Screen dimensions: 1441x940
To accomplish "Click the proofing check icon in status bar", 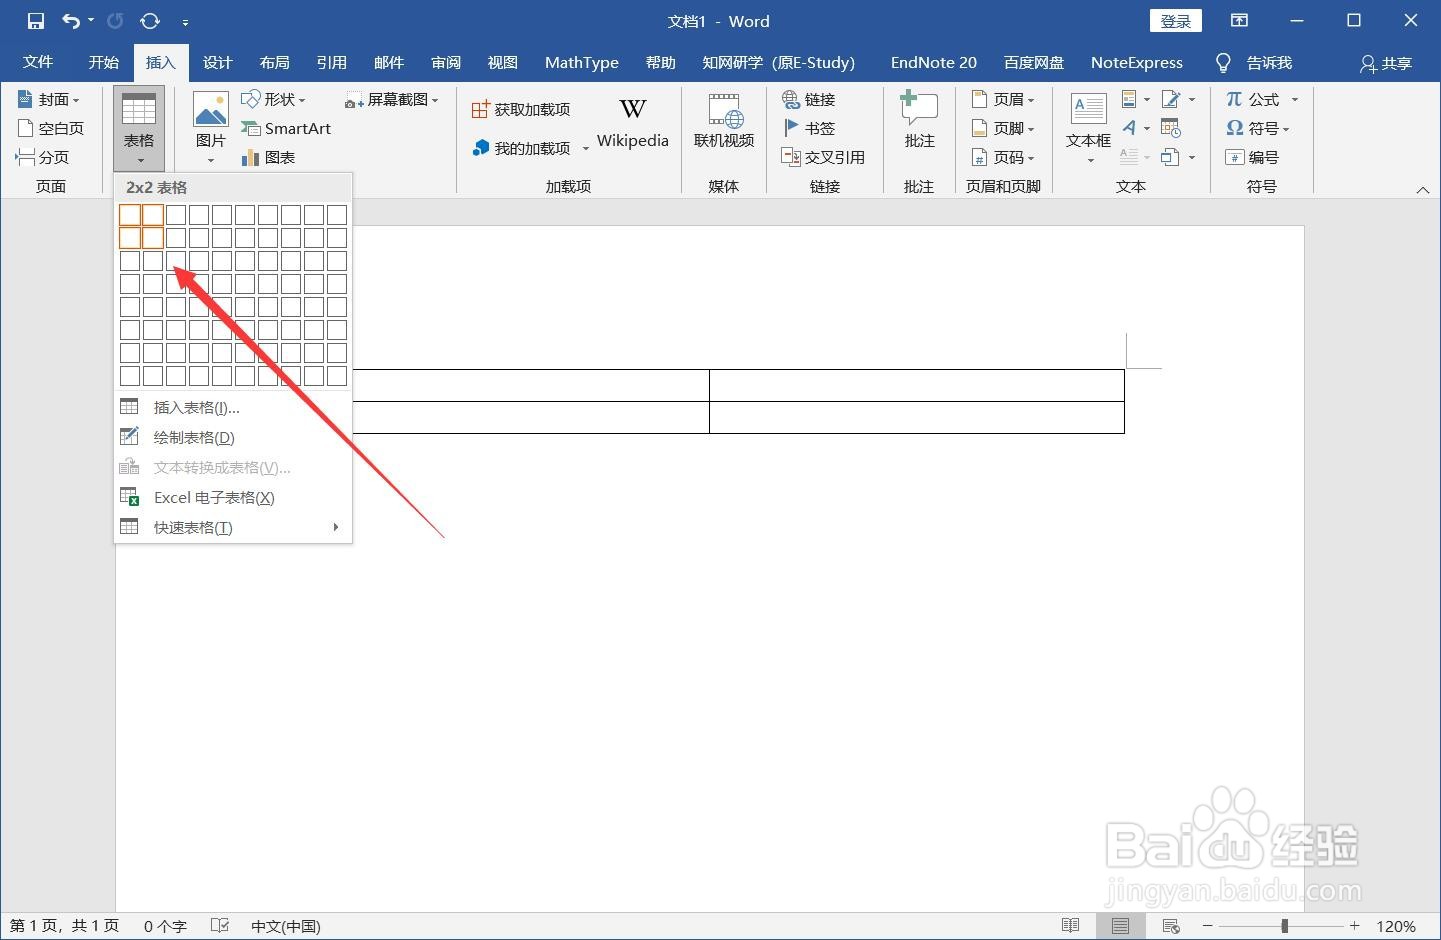I will [x=220, y=926].
